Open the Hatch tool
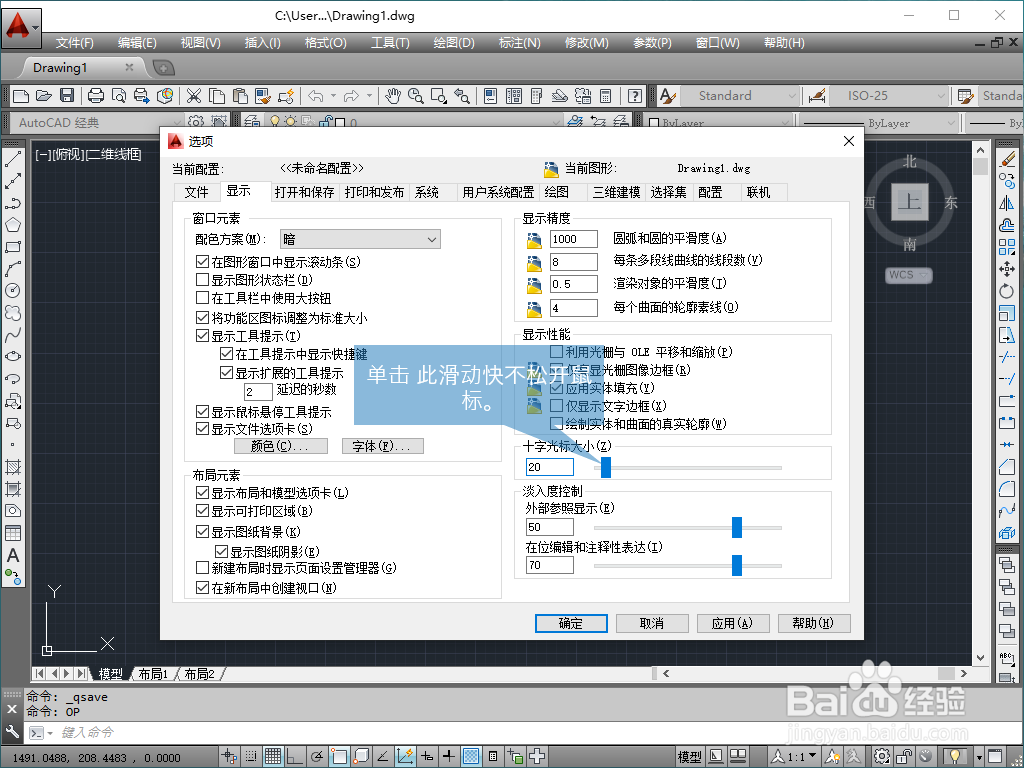Viewport: 1024px width, 768px height. pyautogui.click(x=13, y=464)
